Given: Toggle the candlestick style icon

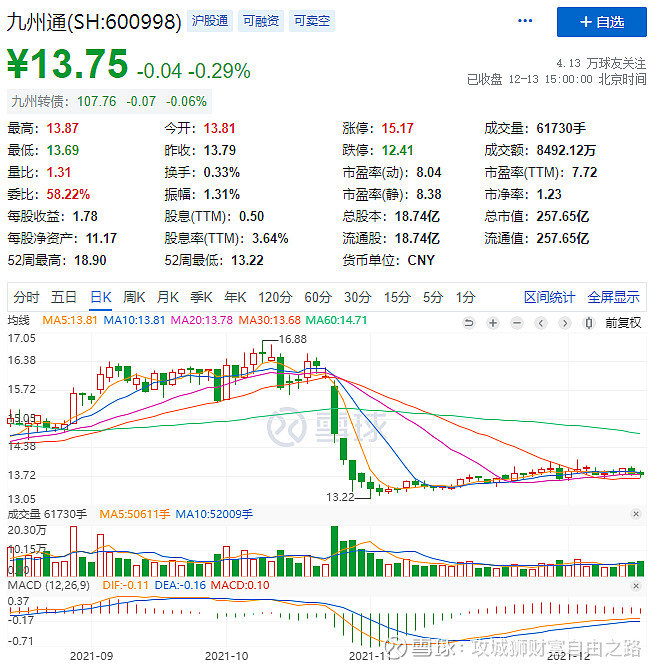Looking at the screenshot, I should (x=589, y=323).
